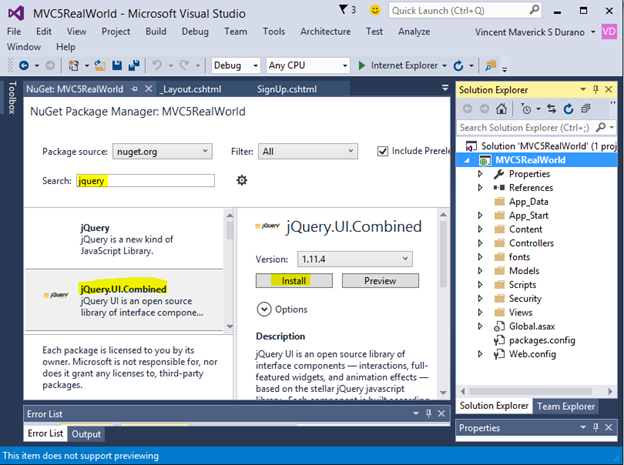Select the jQuery.UI.Combined package result

[x=124, y=301]
